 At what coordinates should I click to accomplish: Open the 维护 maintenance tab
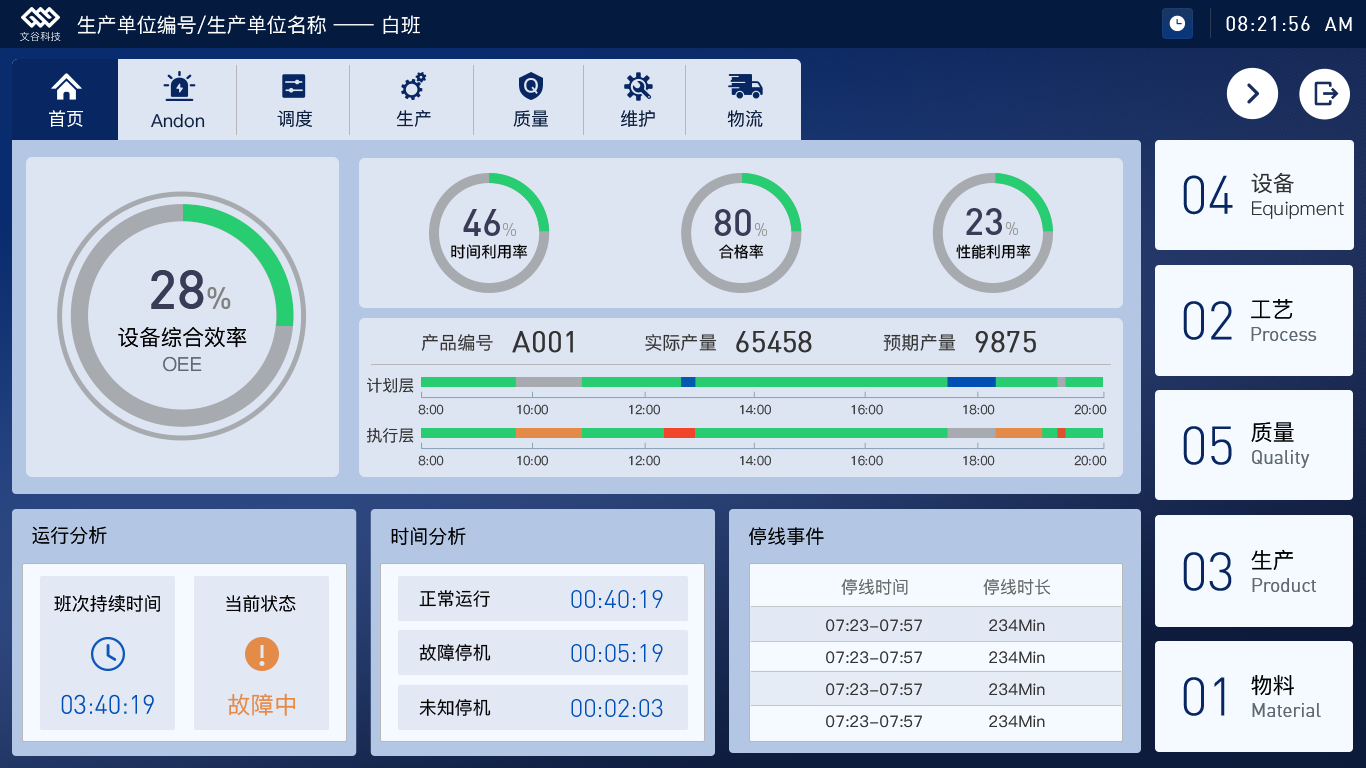[637, 100]
